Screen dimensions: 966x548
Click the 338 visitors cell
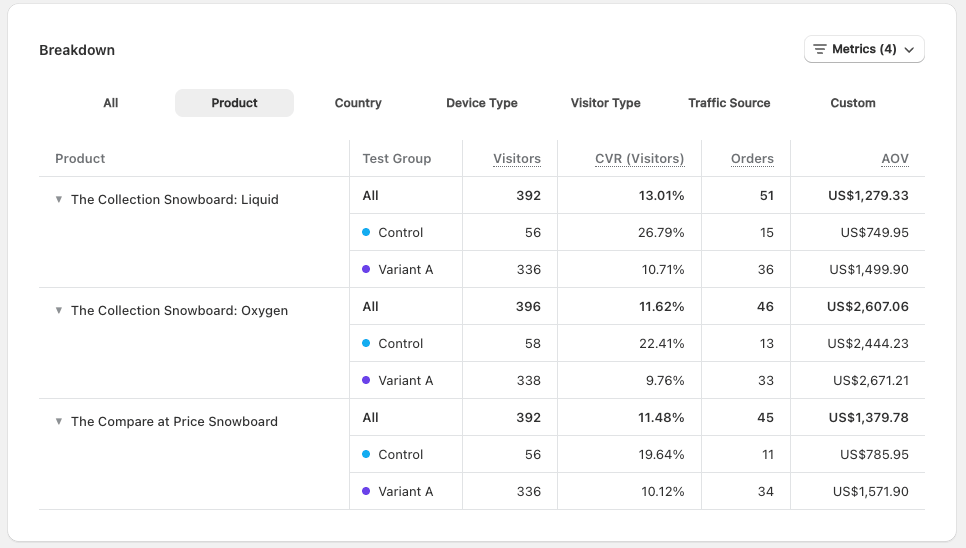point(529,381)
